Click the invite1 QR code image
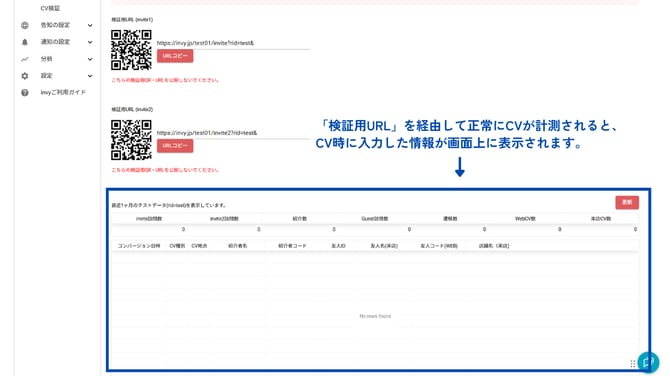Viewport: 670px width, 376px height. tap(131, 50)
